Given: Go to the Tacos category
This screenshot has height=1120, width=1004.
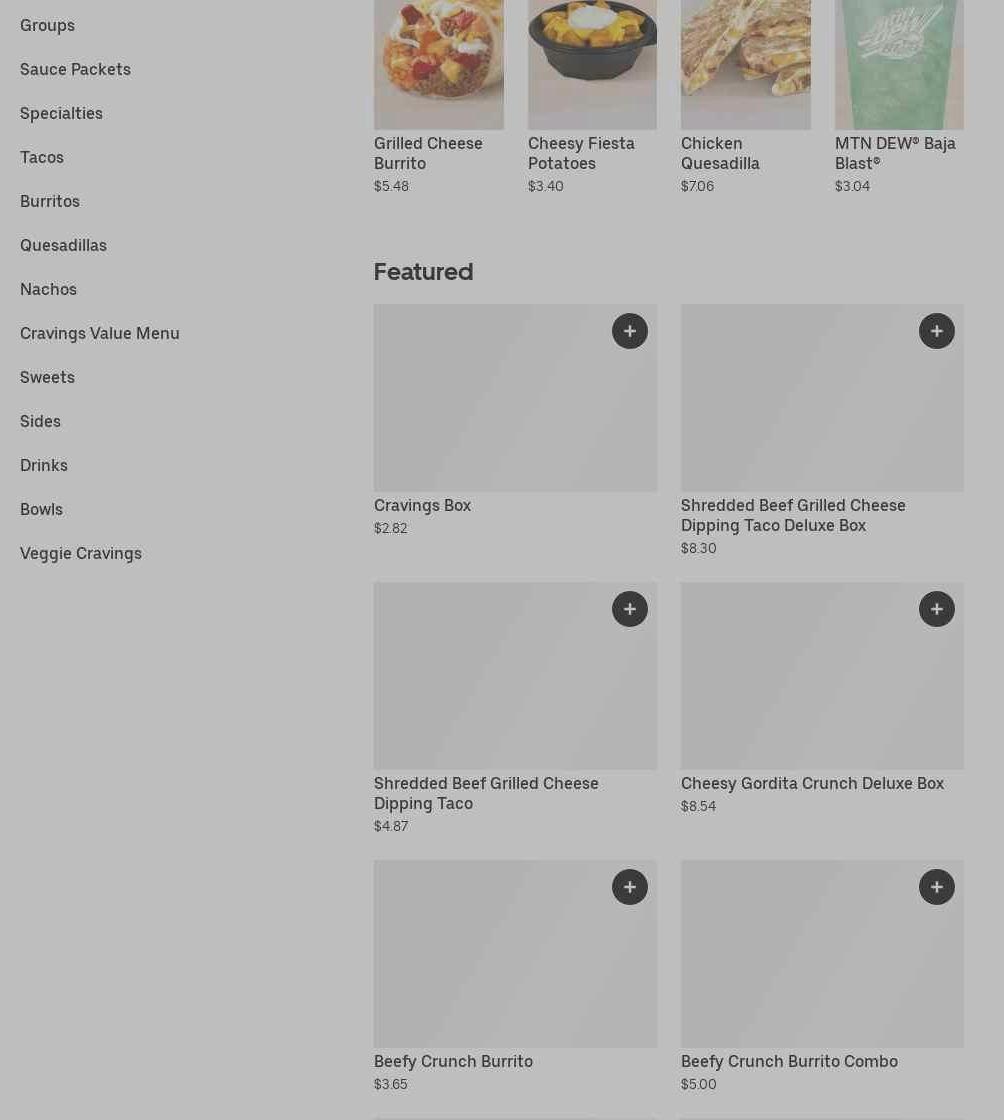Looking at the screenshot, I should (41, 157).
